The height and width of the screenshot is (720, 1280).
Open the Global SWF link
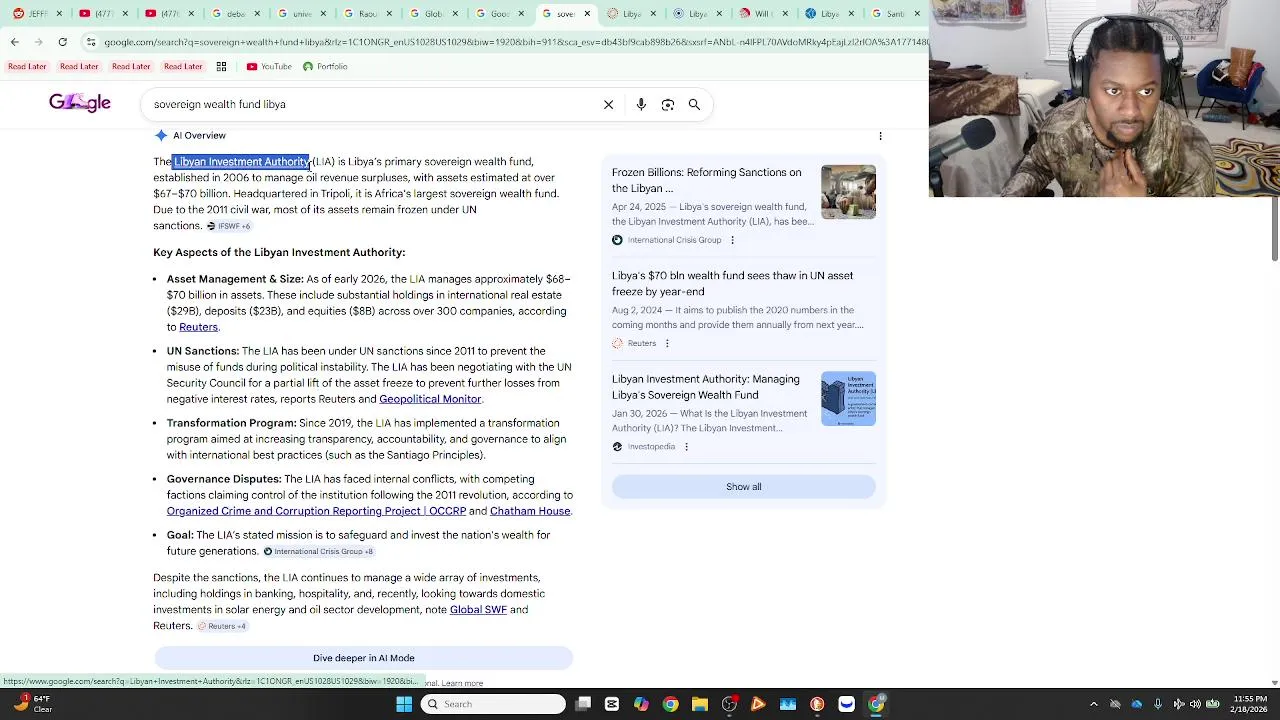(x=478, y=610)
